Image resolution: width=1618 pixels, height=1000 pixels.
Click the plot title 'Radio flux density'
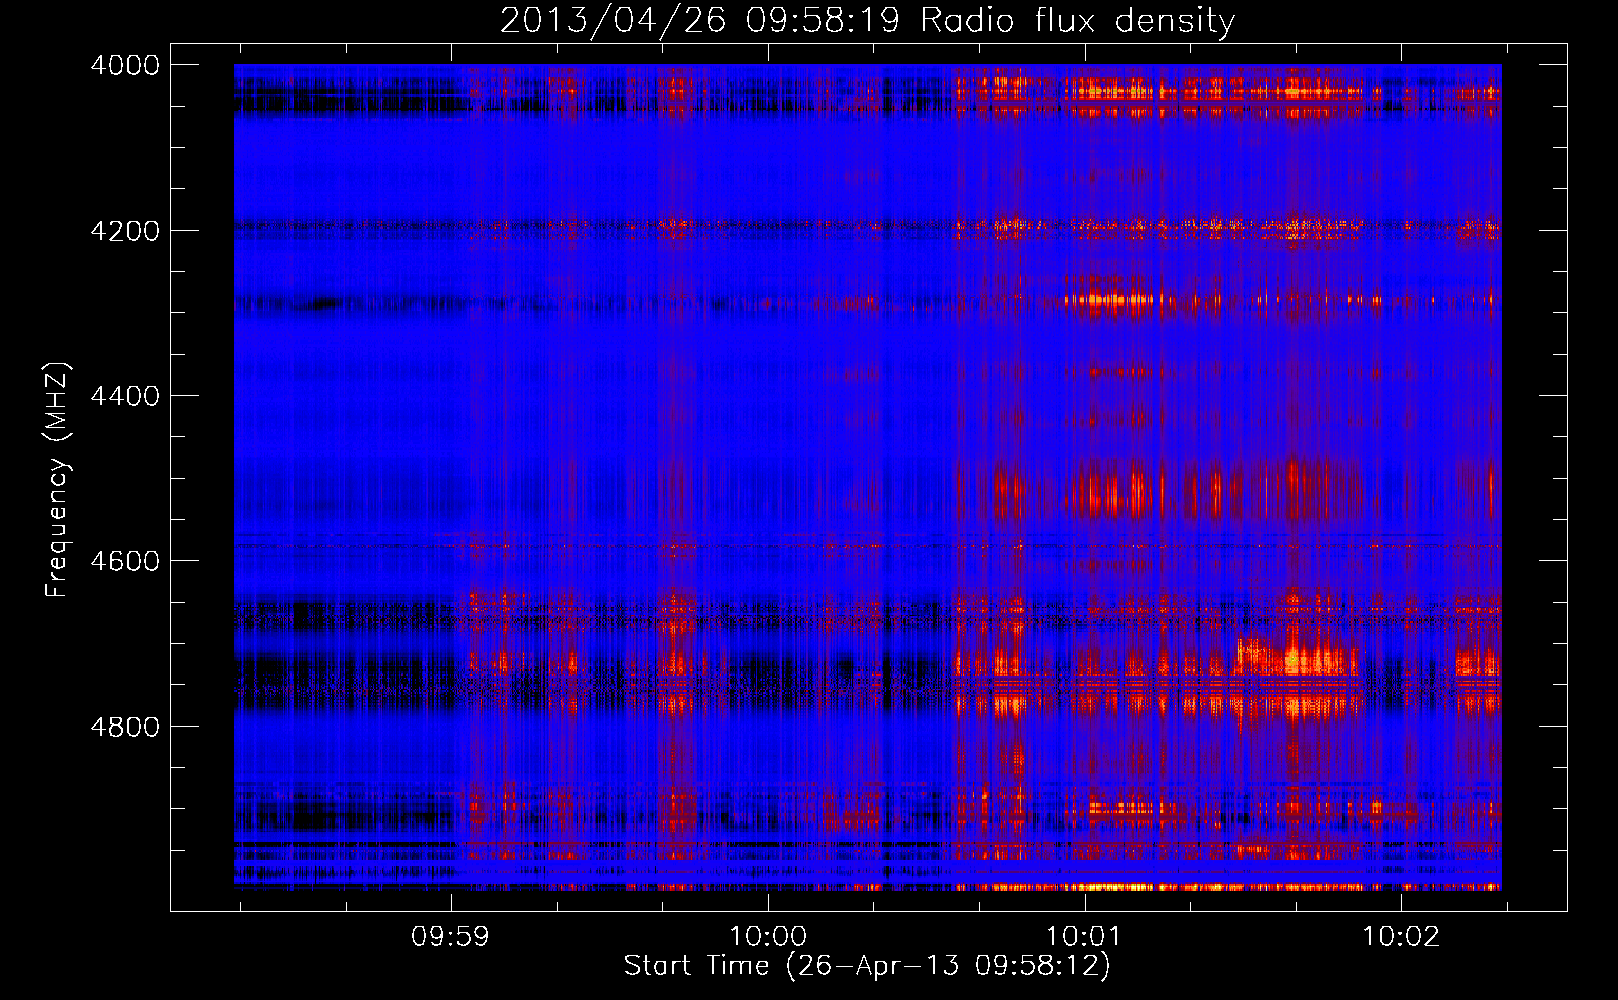click(x=1077, y=21)
